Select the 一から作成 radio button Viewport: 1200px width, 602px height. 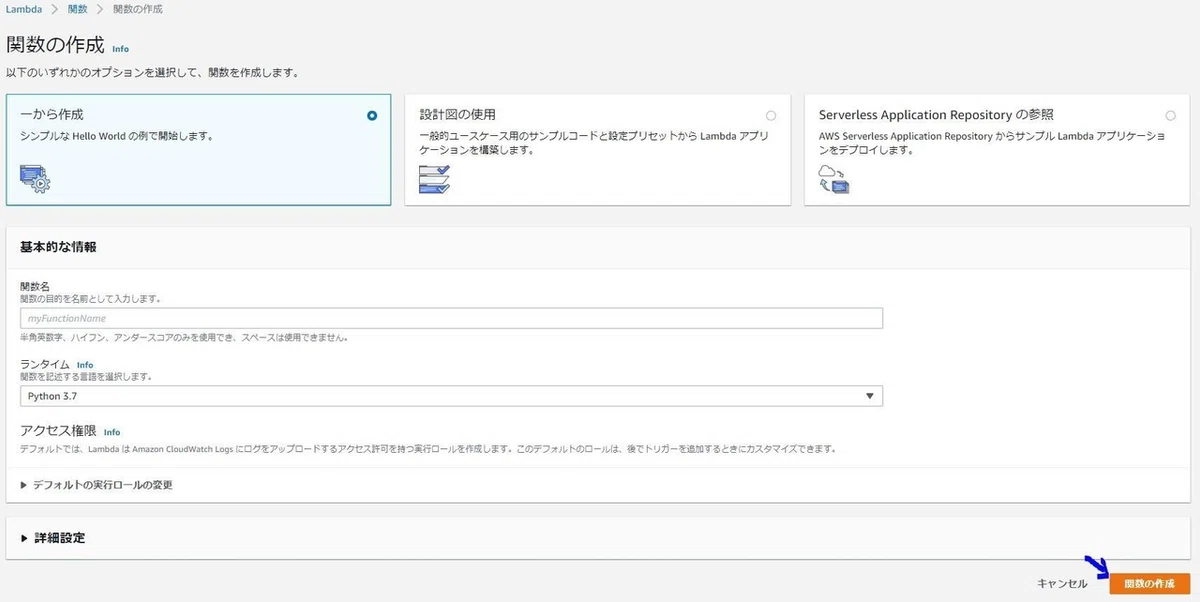coord(372,116)
